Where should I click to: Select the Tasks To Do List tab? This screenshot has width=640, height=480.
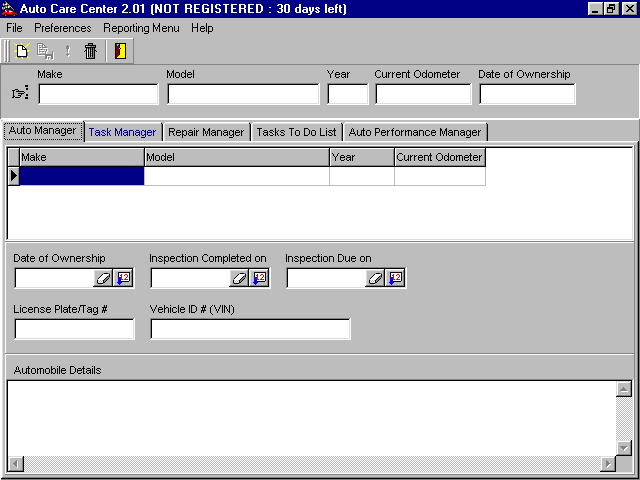point(296,132)
